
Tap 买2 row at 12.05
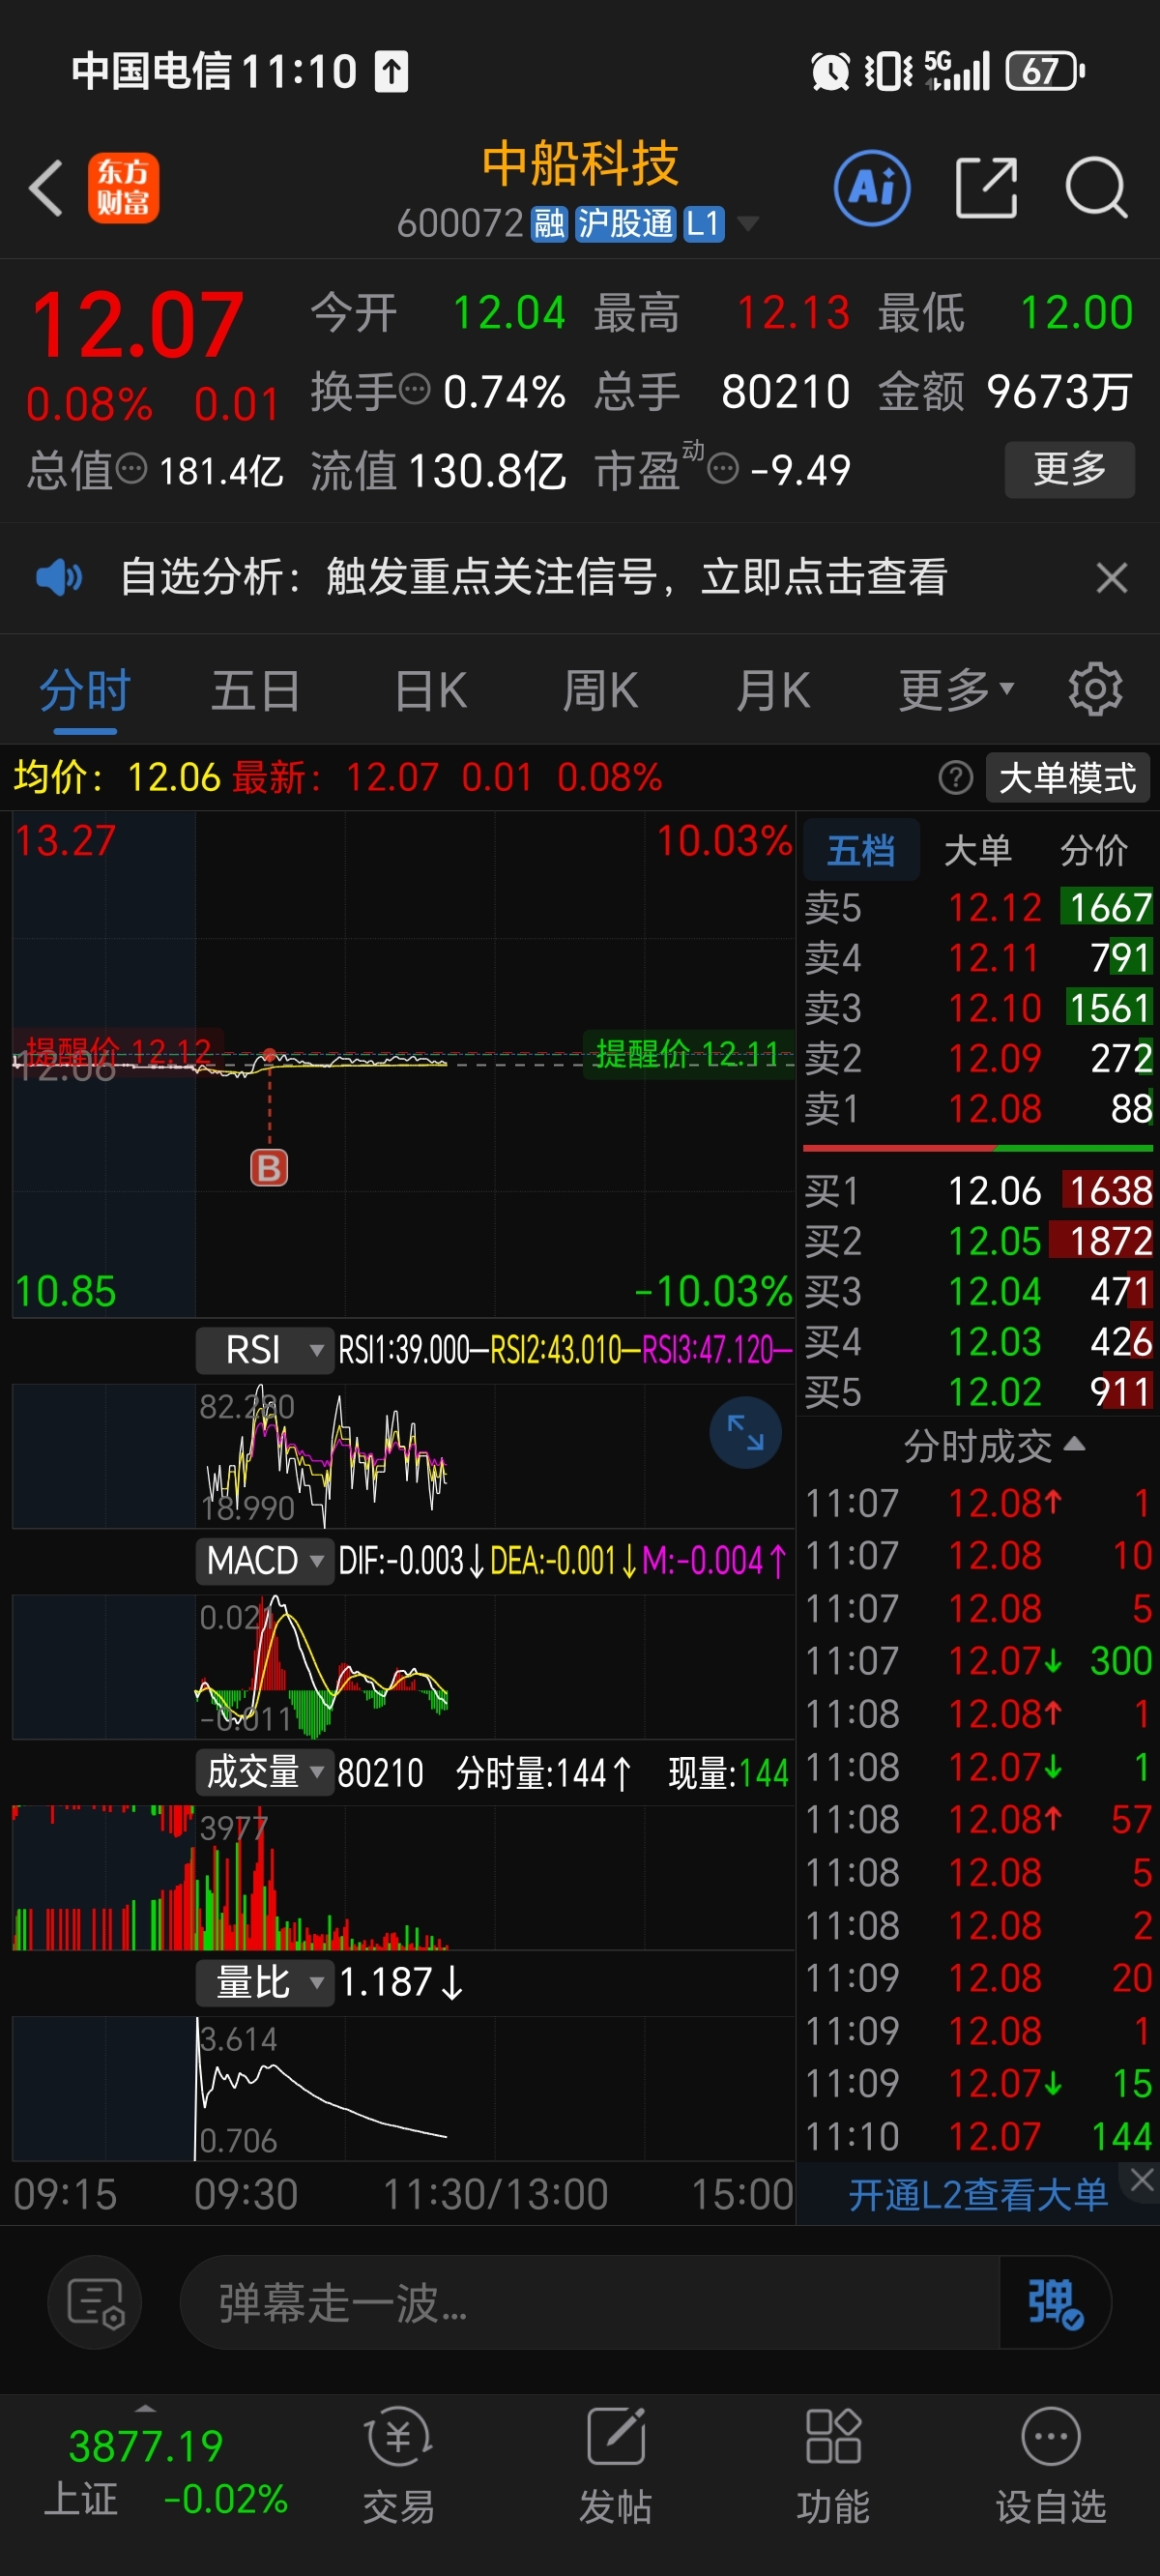pyautogui.click(x=978, y=1241)
